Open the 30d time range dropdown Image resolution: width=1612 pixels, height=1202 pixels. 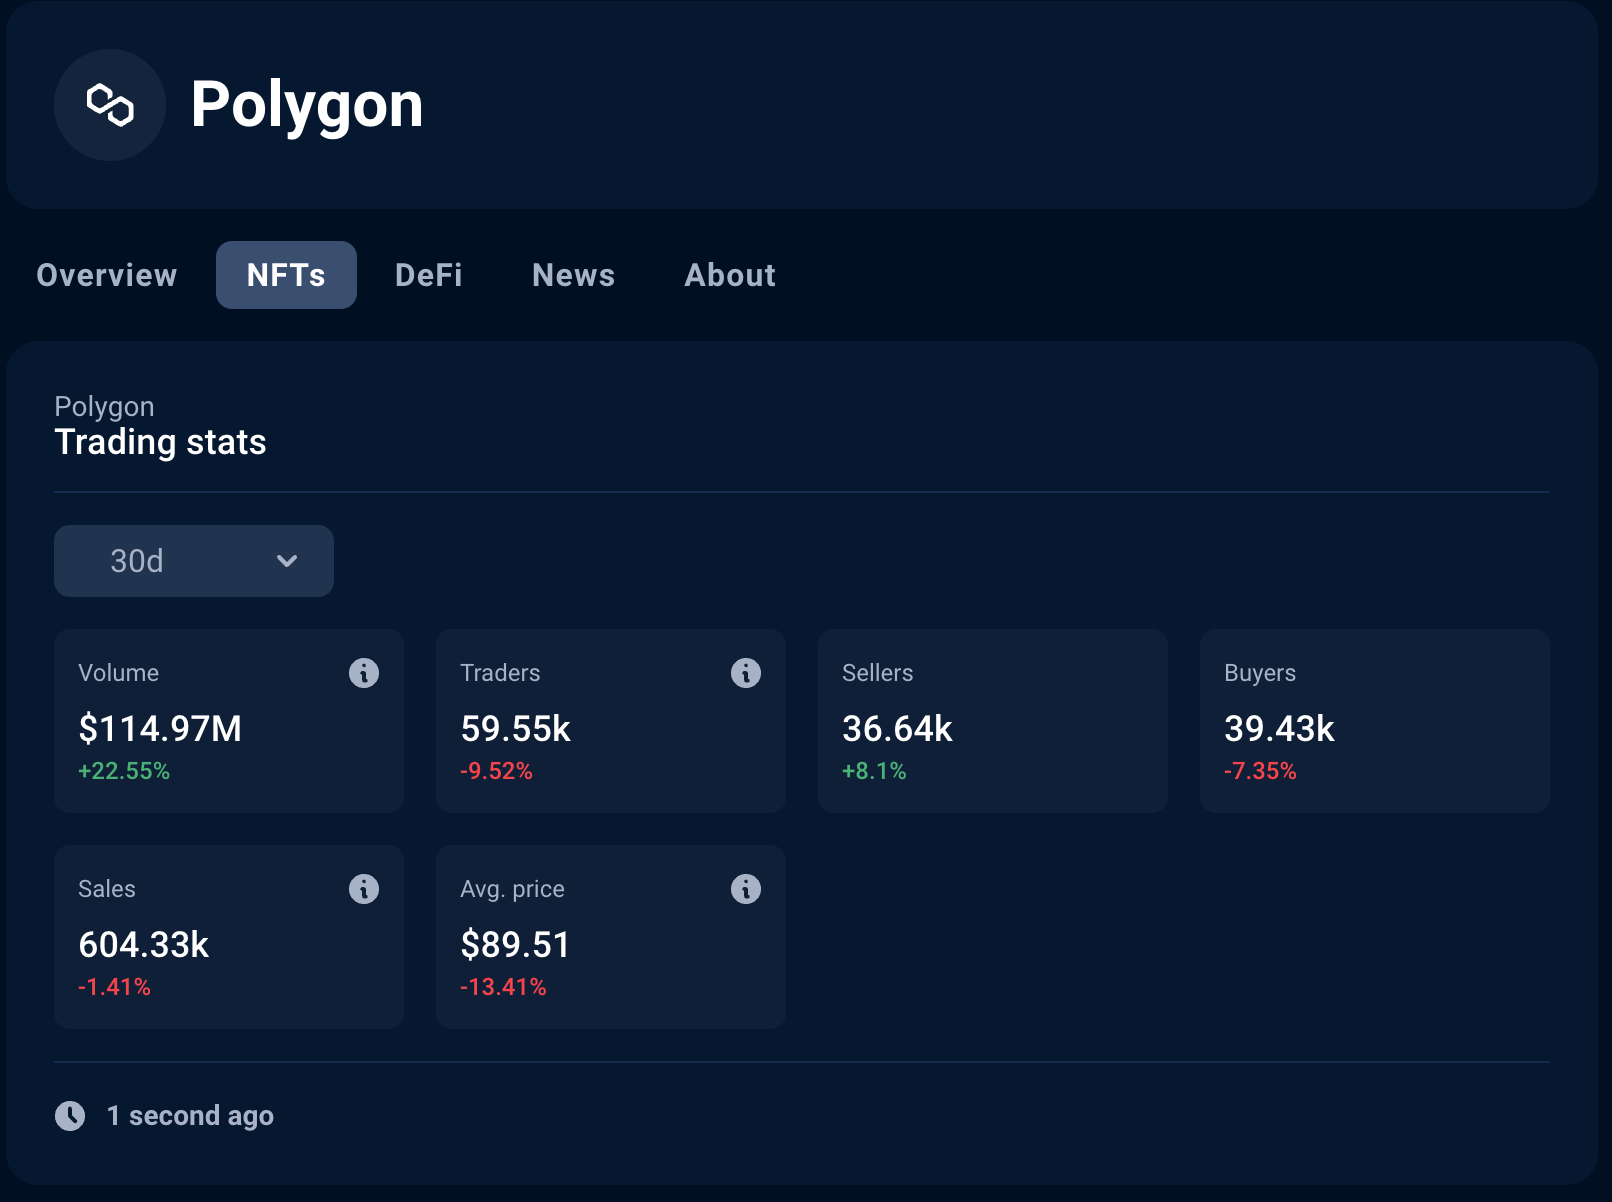(x=194, y=561)
